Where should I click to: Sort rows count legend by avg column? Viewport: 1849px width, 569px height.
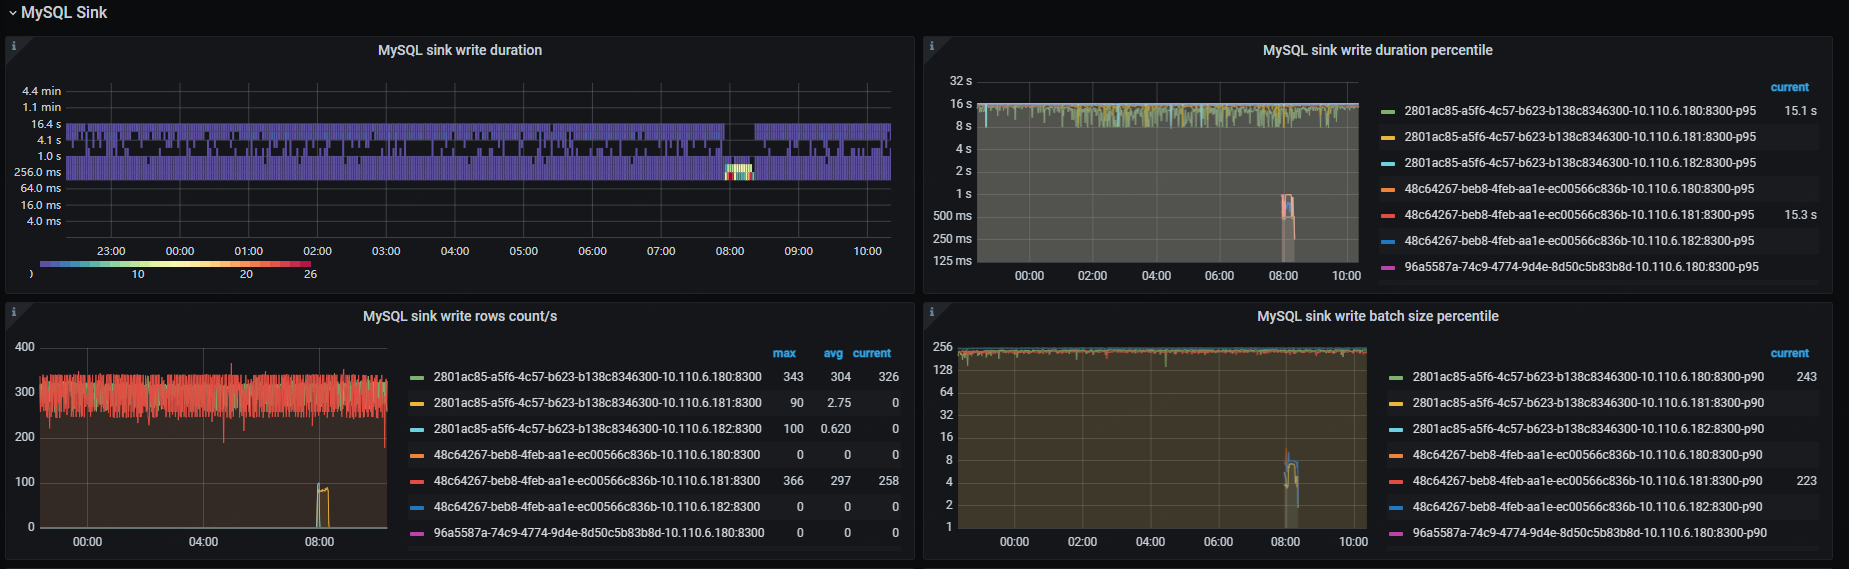click(x=833, y=353)
